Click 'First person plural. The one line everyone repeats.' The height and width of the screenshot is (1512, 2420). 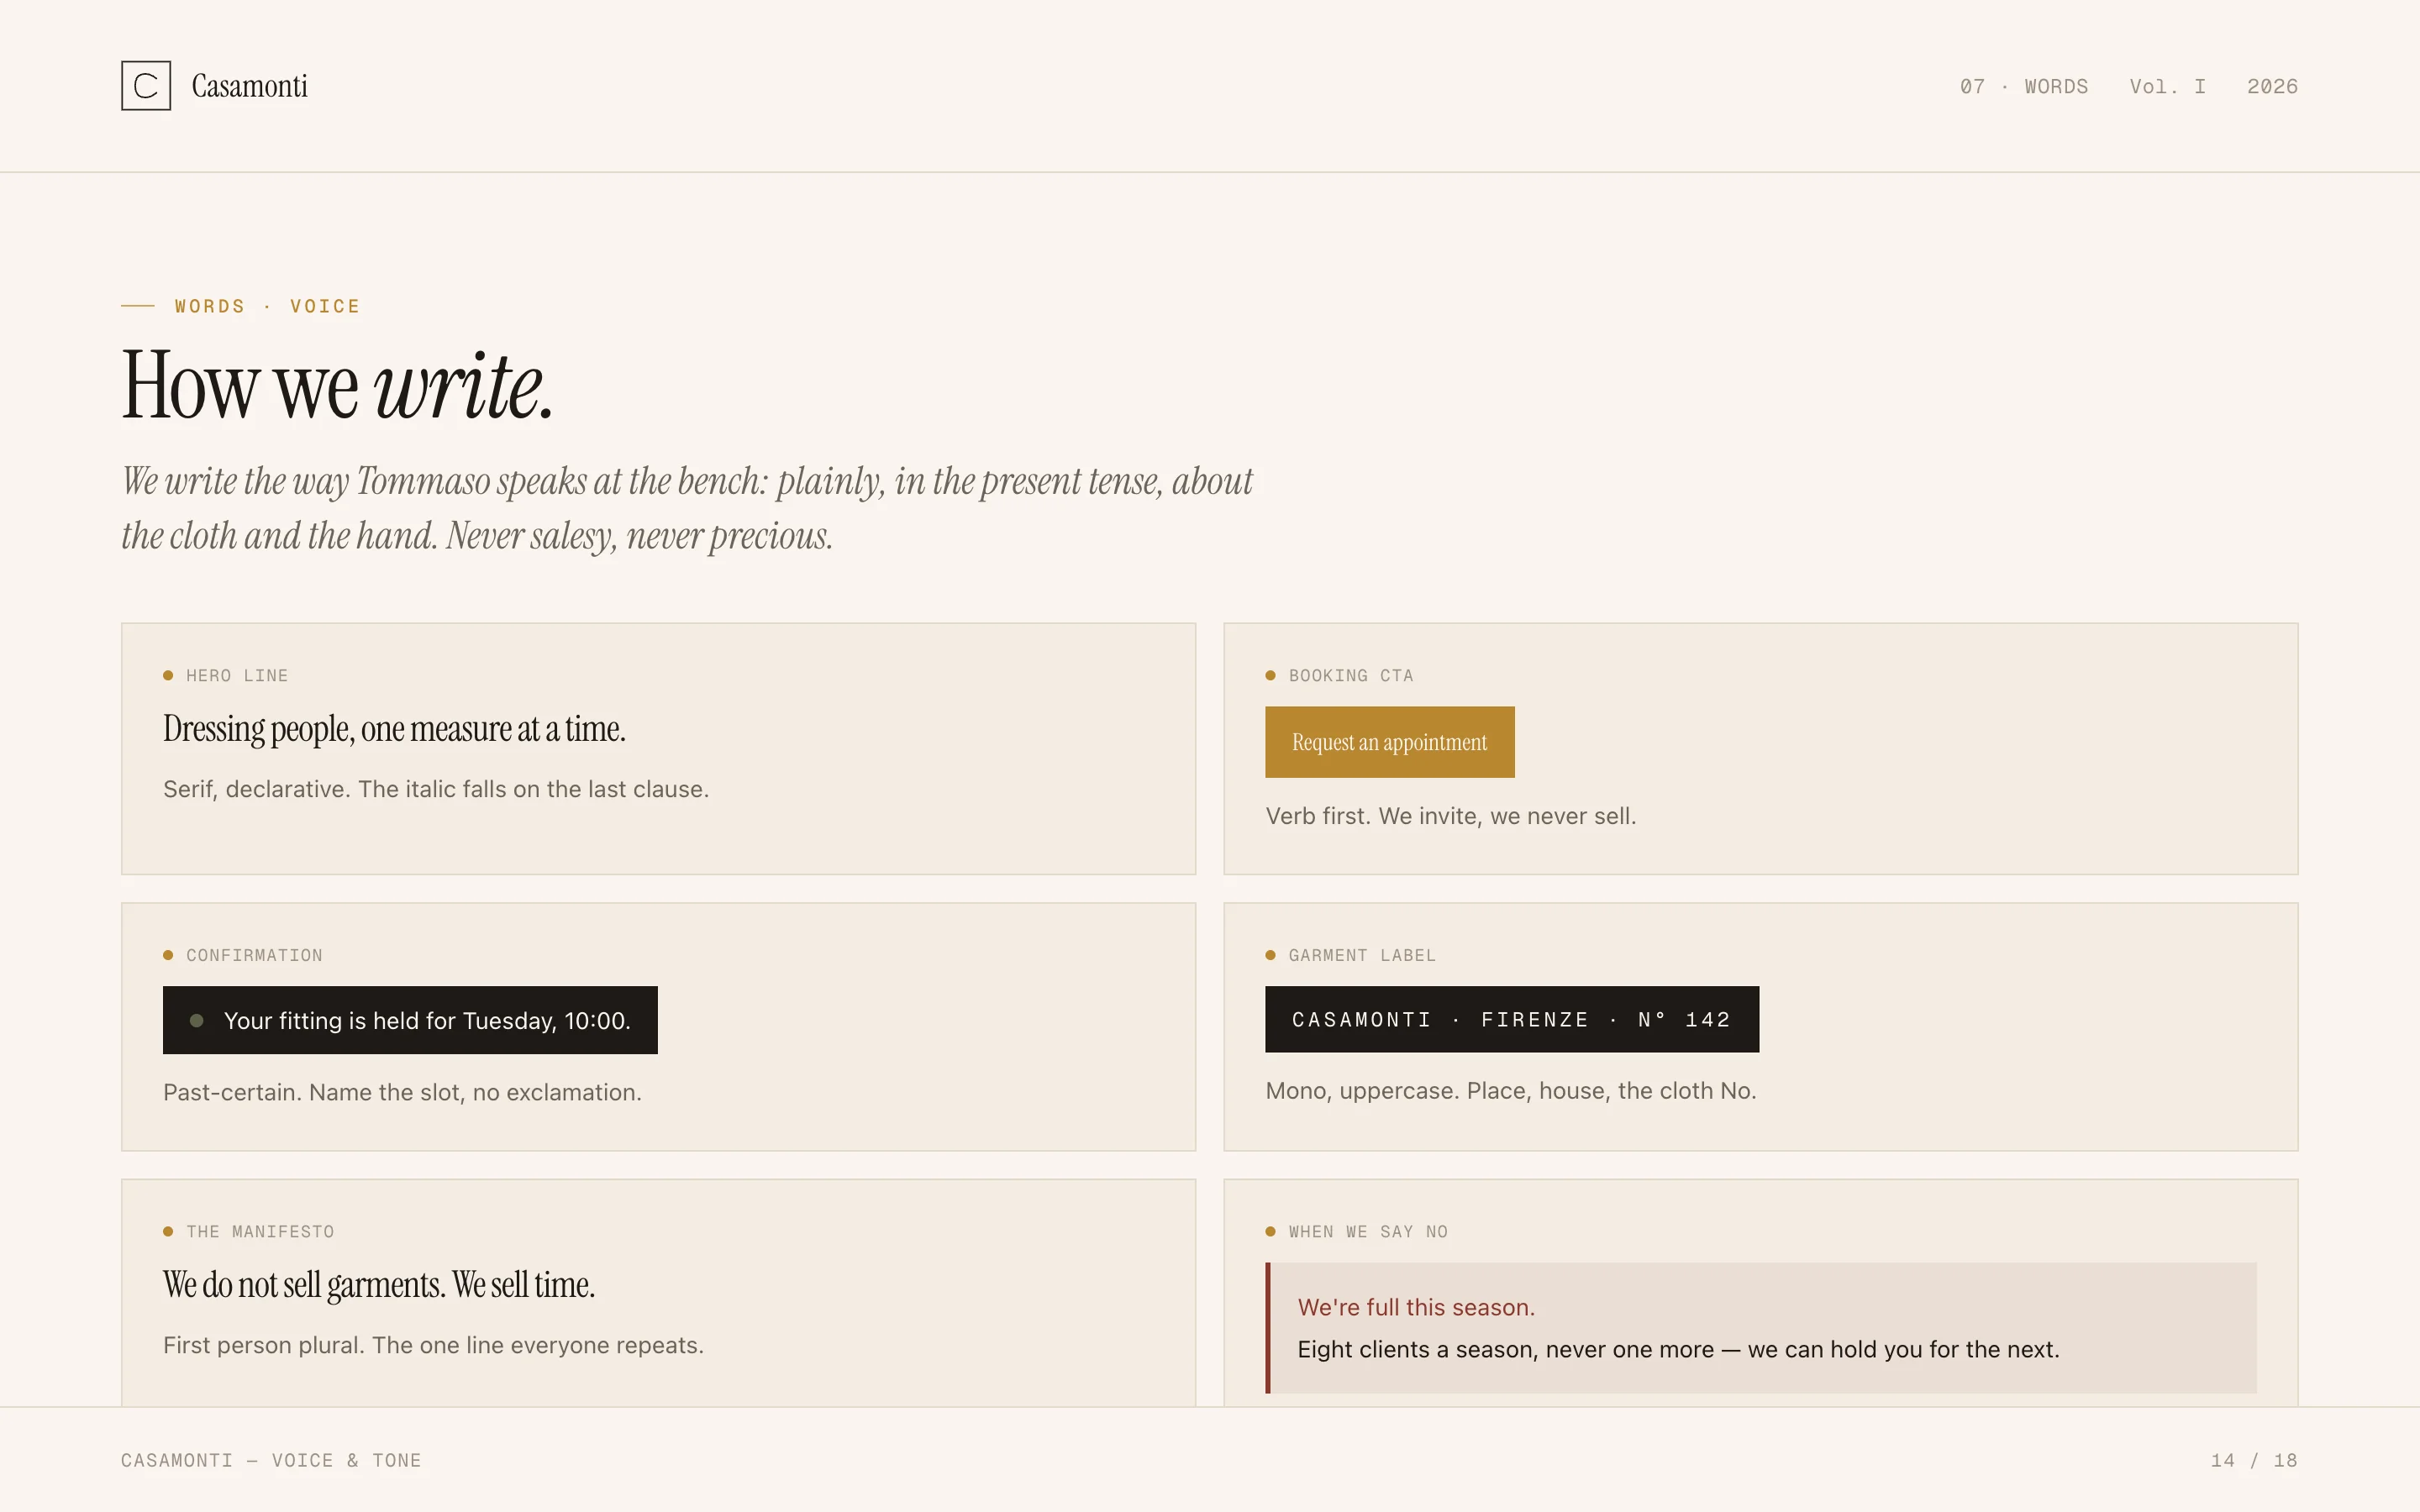click(433, 1345)
